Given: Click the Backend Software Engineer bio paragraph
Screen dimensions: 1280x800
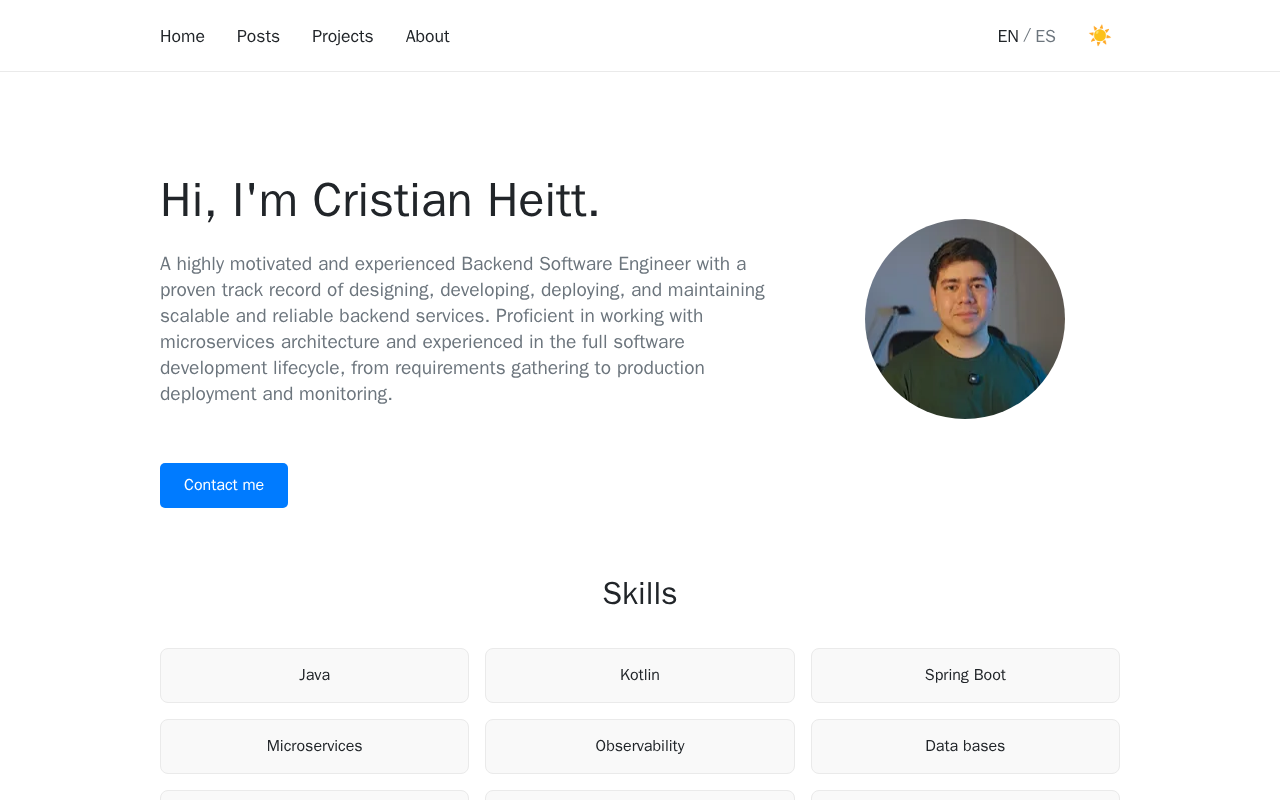Looking at the screenshot, I should tap(462, 329).
